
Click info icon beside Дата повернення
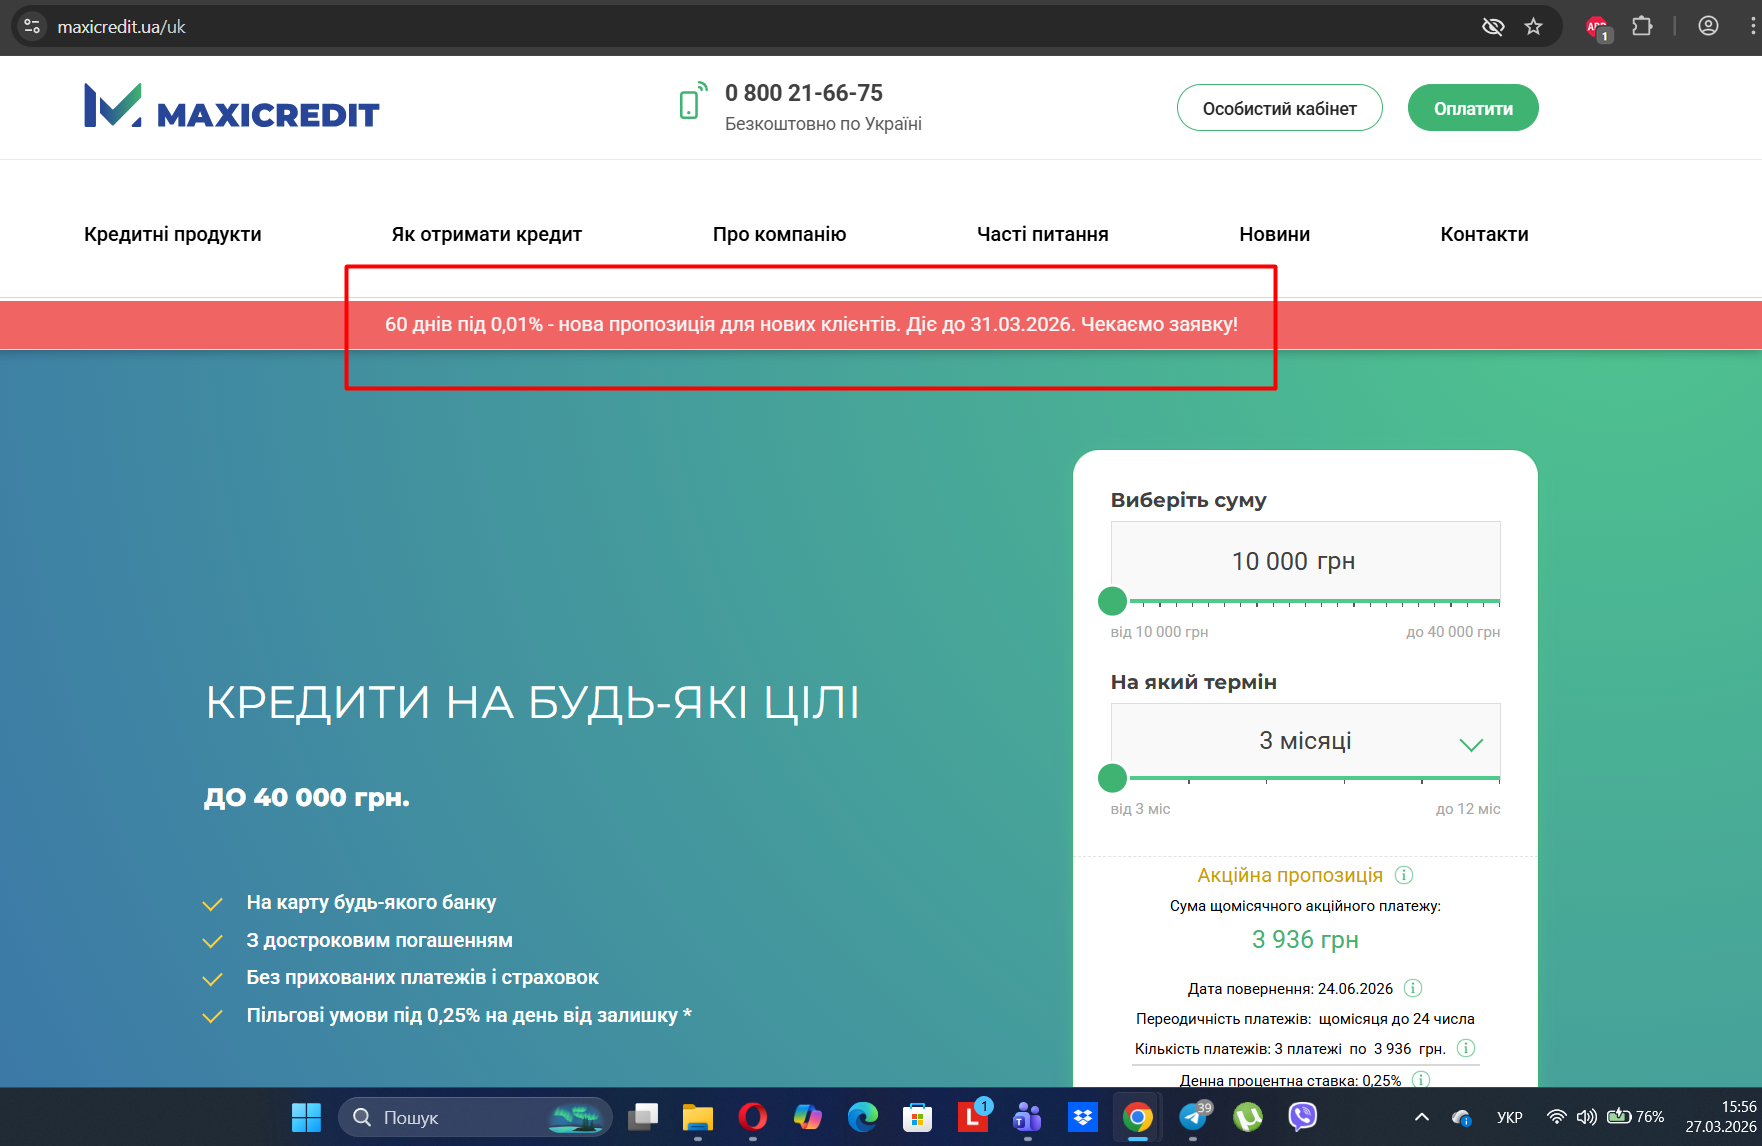(1413, 988)
